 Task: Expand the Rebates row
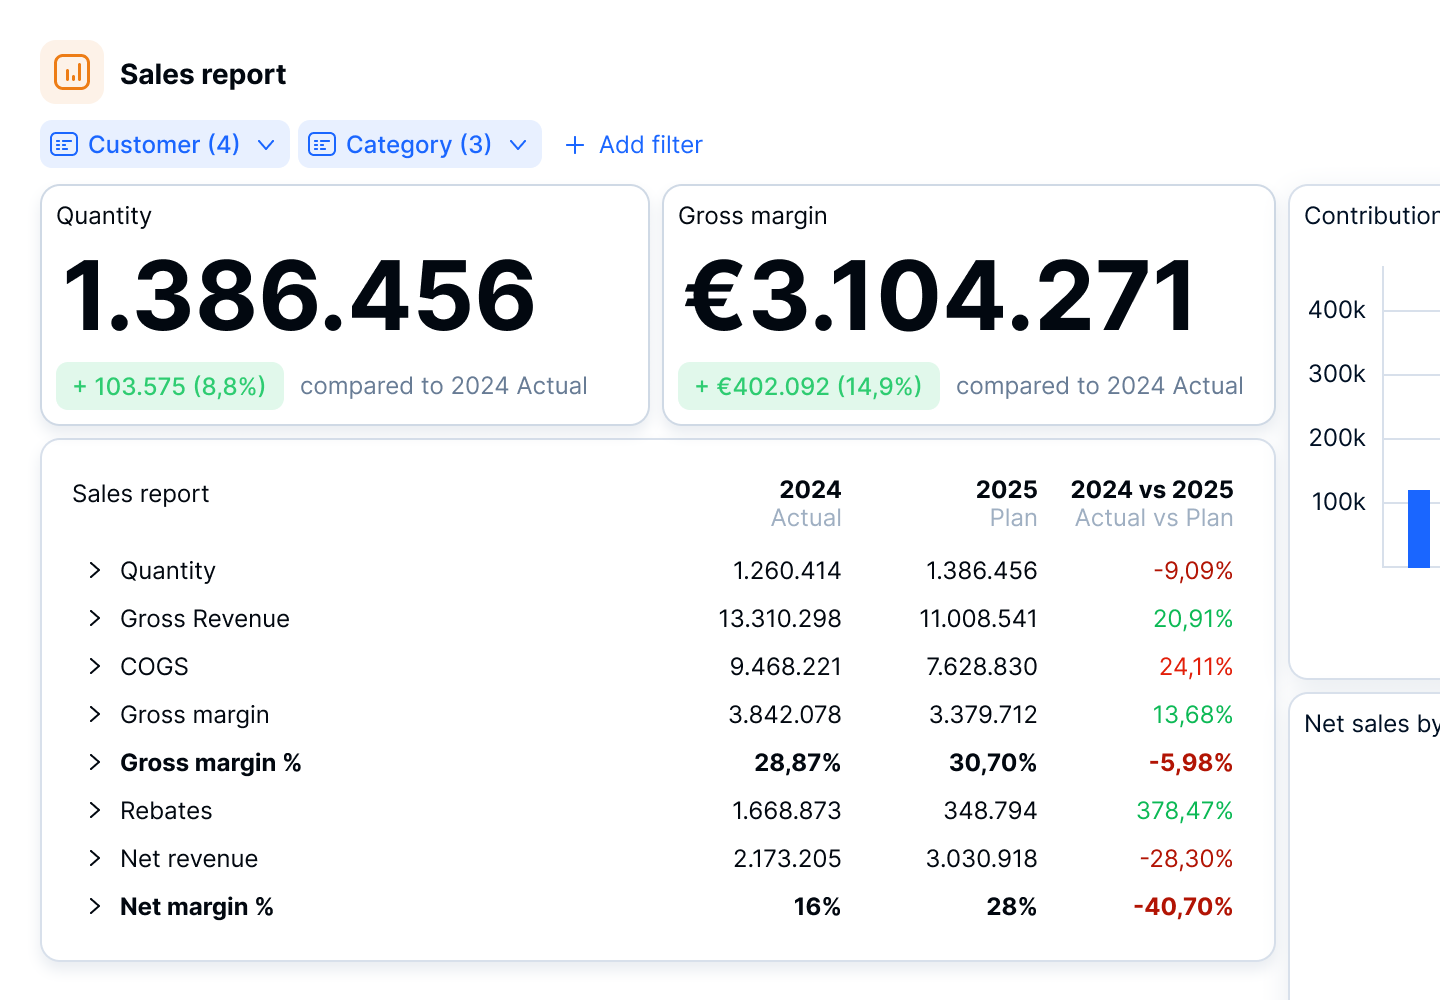pos(94,810)
